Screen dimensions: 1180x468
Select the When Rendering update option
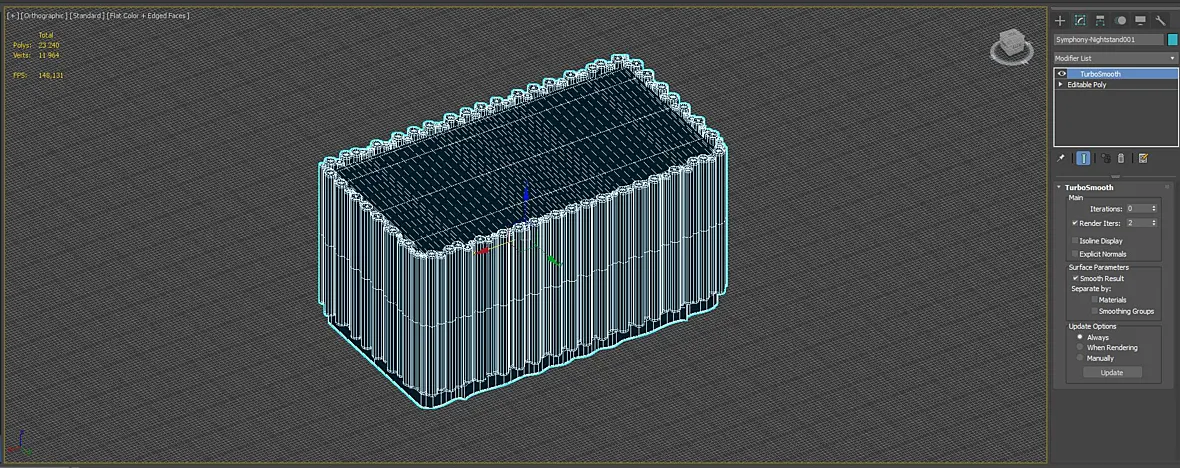1080,348
